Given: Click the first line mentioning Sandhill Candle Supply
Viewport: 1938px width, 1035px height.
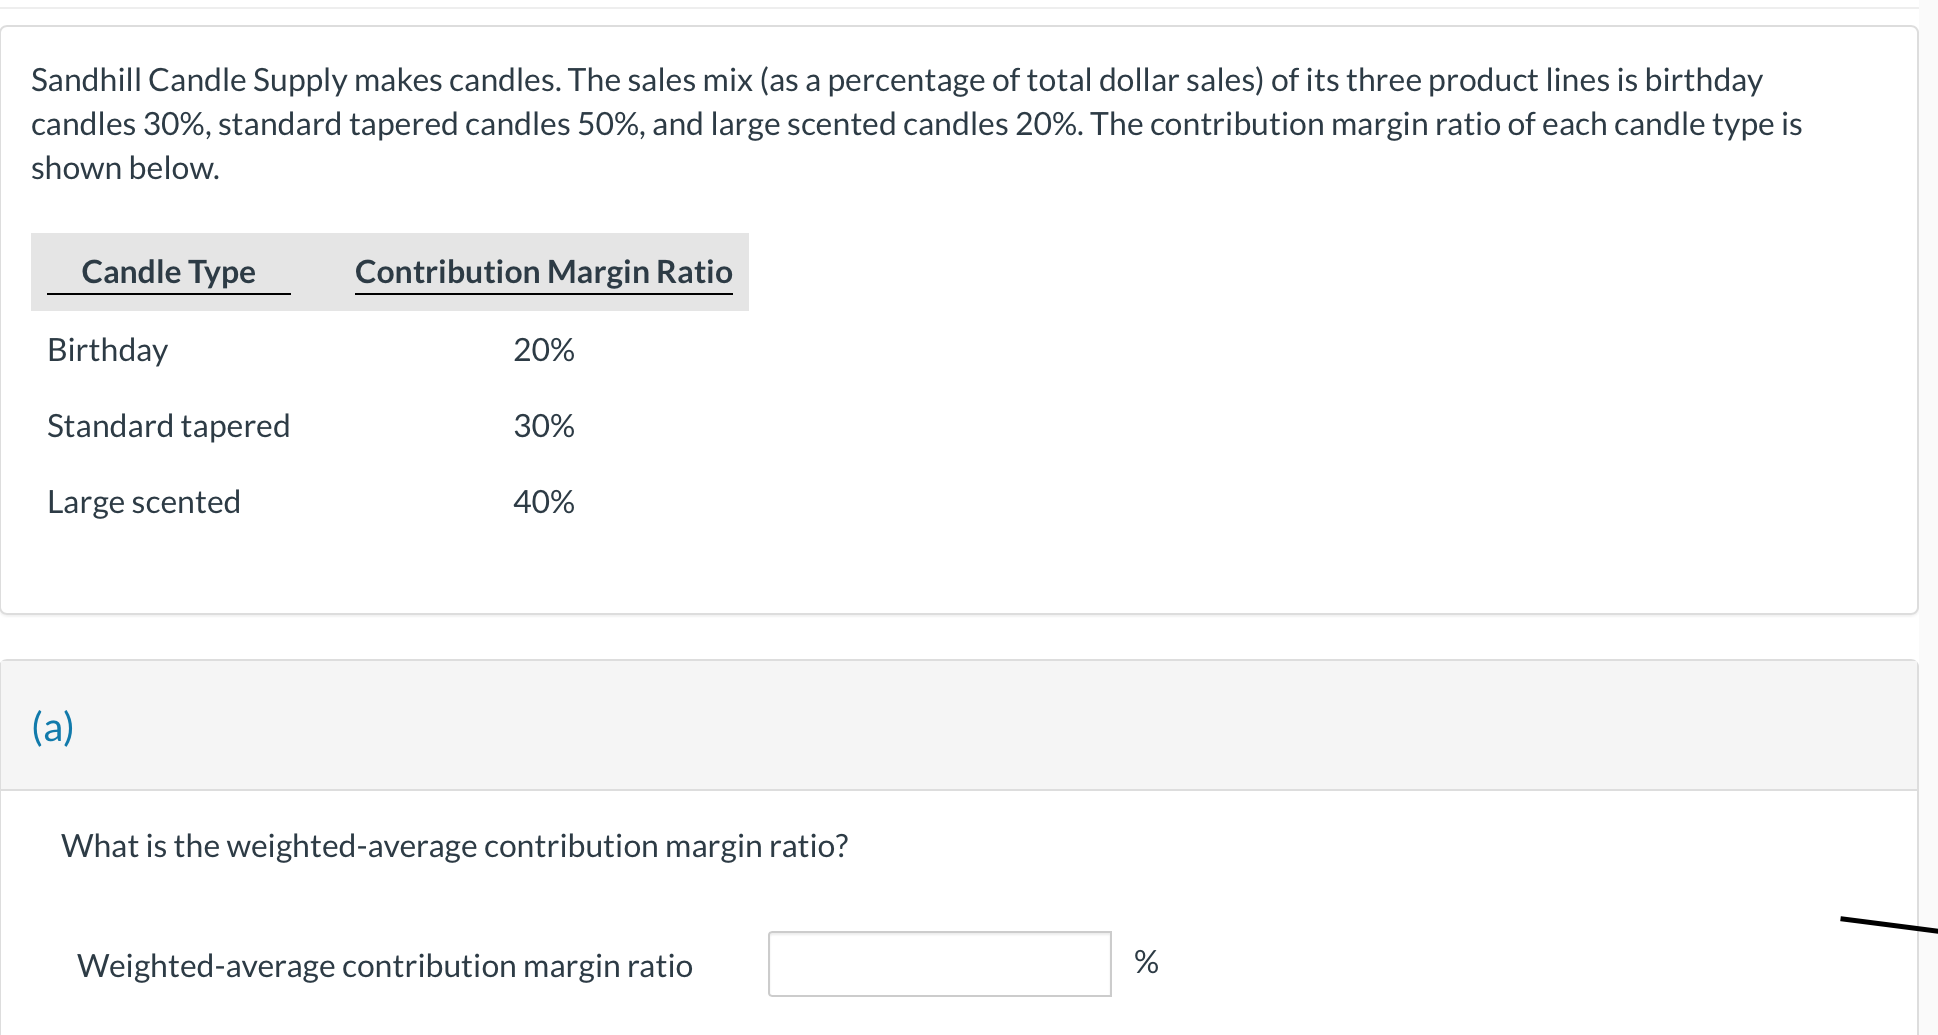Looking at the screenshot, I should [x=897, y=80].
